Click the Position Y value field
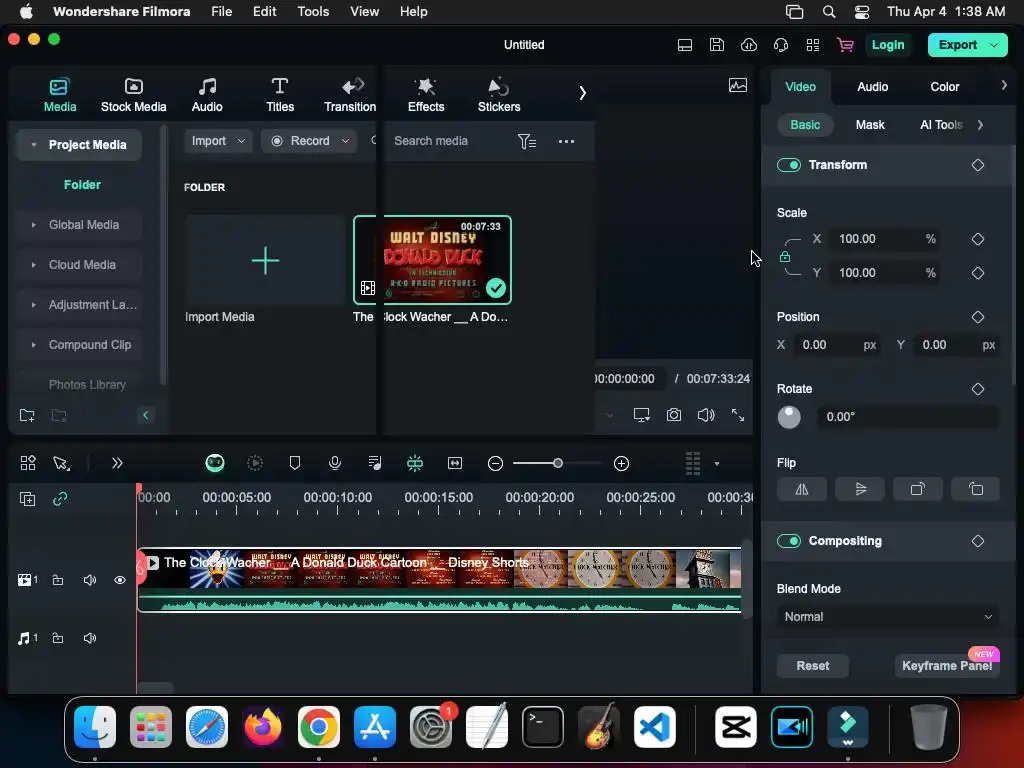The image size is (1024, 768). (x=957, y=345)
